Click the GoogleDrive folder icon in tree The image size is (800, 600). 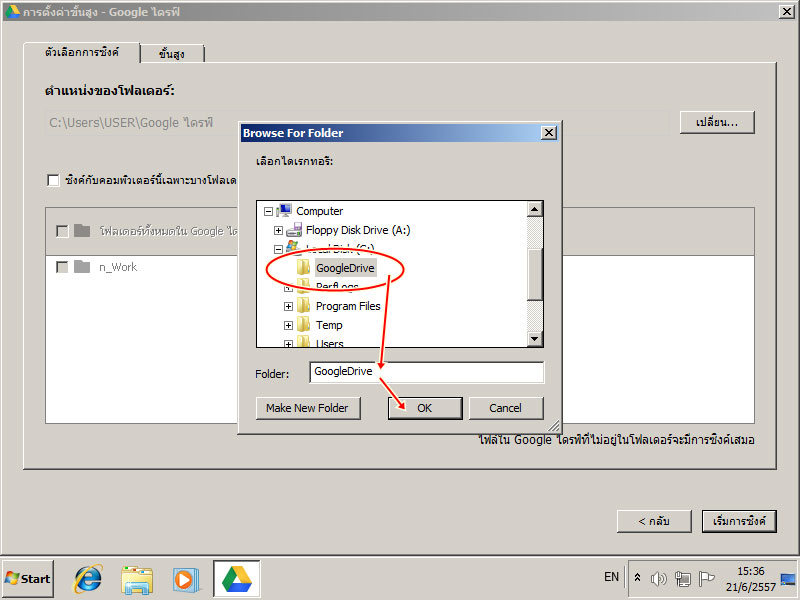click(304, 268)
